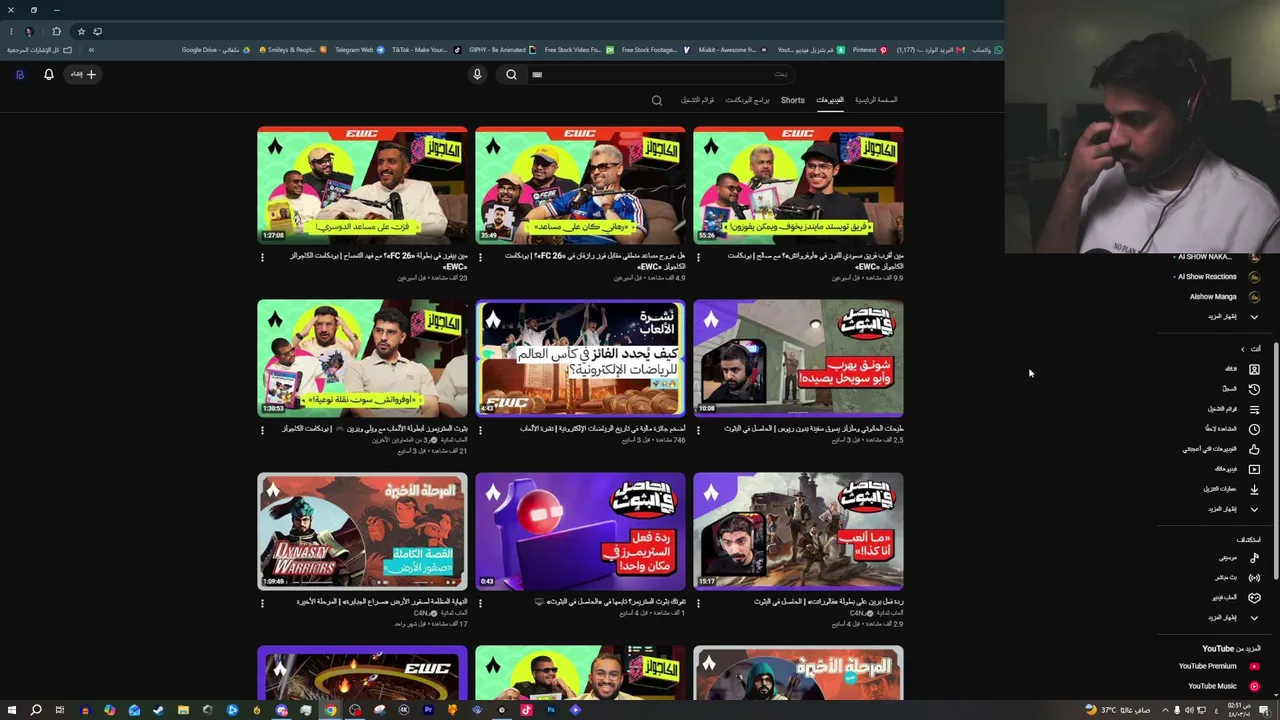The height and width of the screenshot is (720, 1280).
Task: Open the Google Drive bookmark
Action: tap(214, 50)
